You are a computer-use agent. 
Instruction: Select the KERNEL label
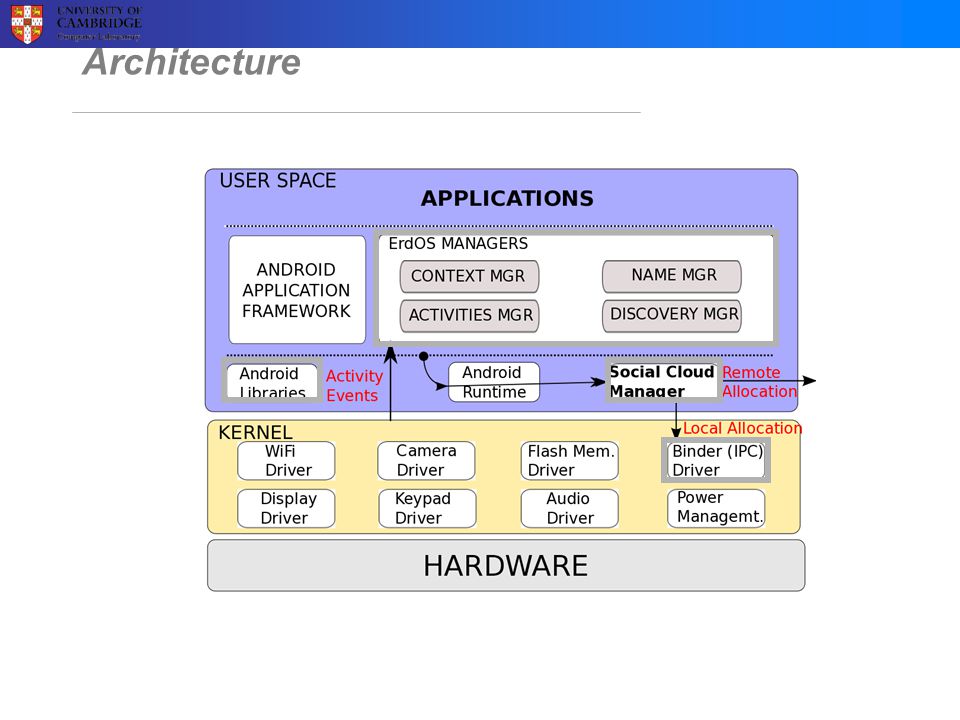tap(255, 432)
